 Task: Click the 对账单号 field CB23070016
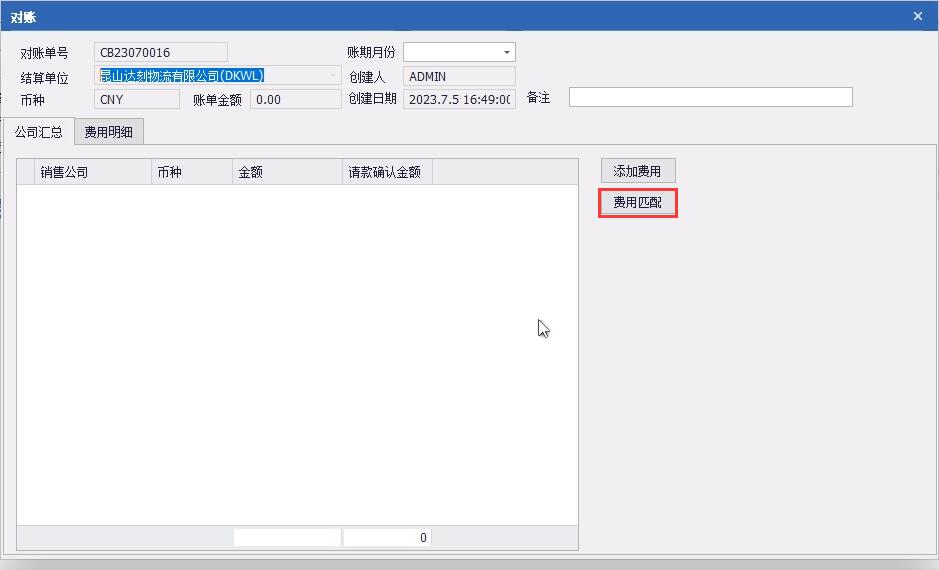click(160, 52)
